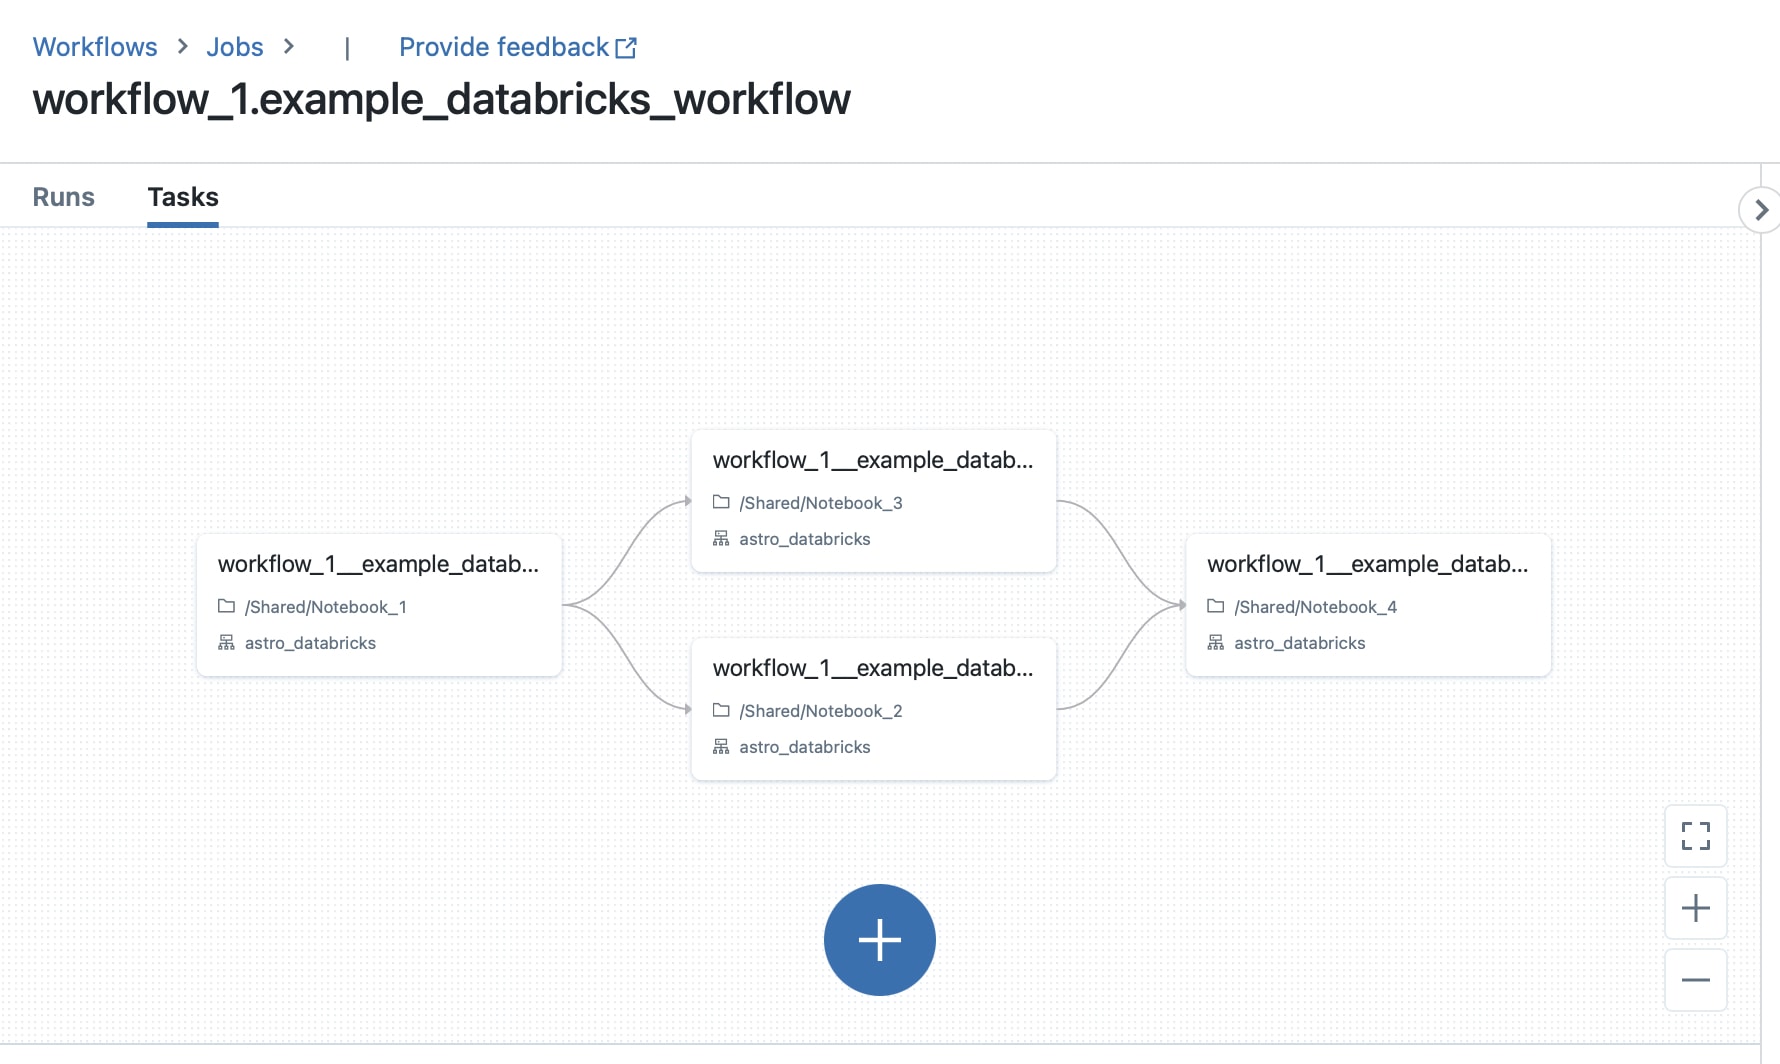The width and height of the screenshot is (1780, 1064).
Task: Select the Notebook_1 task card
Action: pyautogui.click(x=380, y=604)
